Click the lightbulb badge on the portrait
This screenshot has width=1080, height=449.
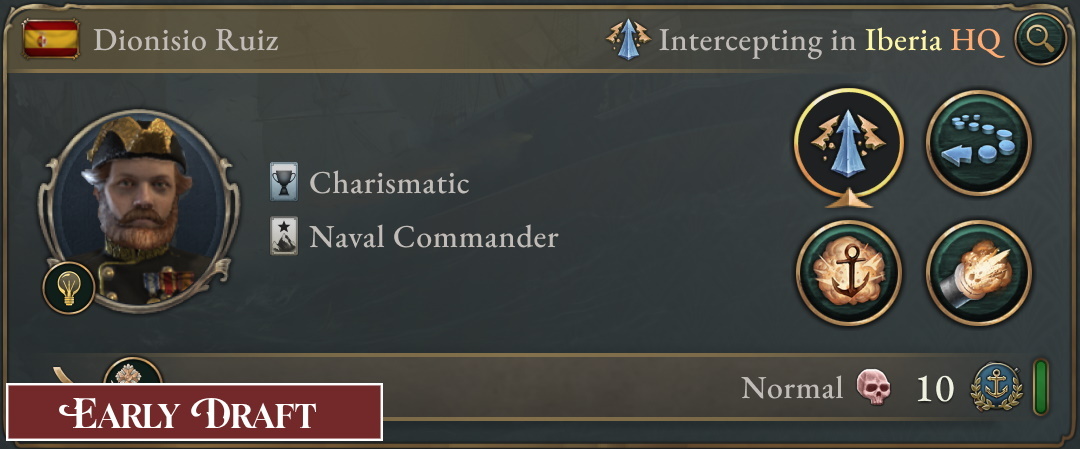(x=69, y=289)
